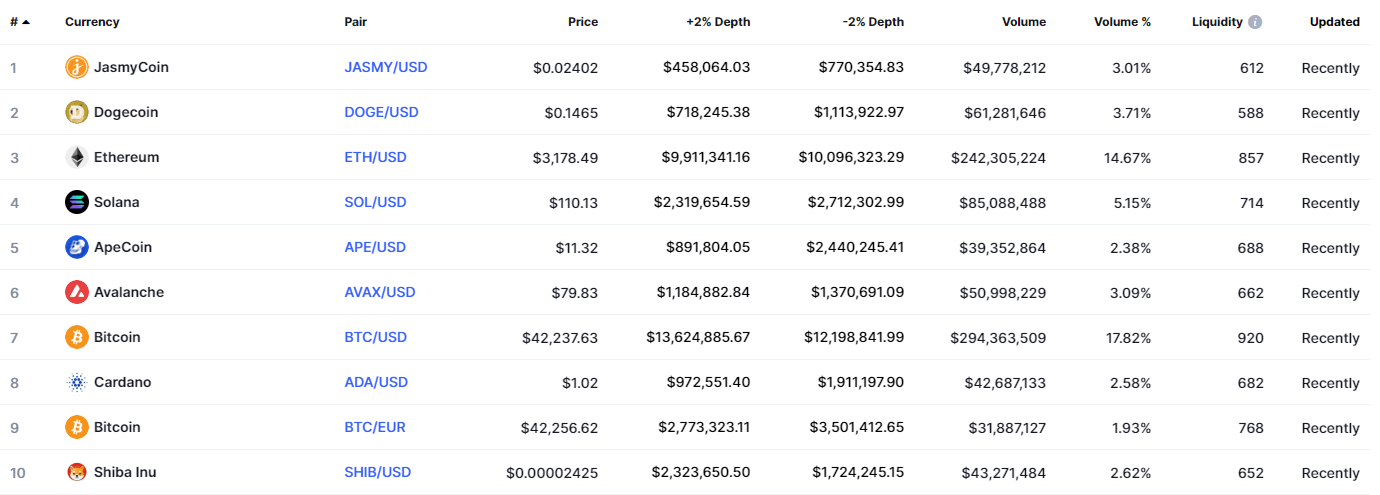
Task: Click the Dogecoin logo icon
Action: coord(76,112)
